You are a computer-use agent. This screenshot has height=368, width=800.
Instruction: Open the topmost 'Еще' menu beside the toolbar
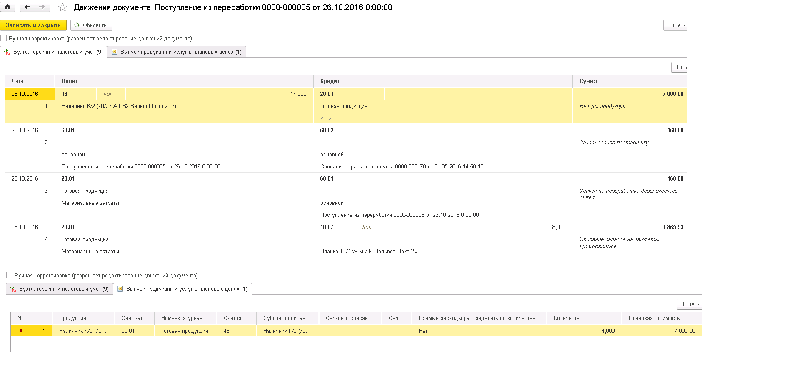click(675, 25)
